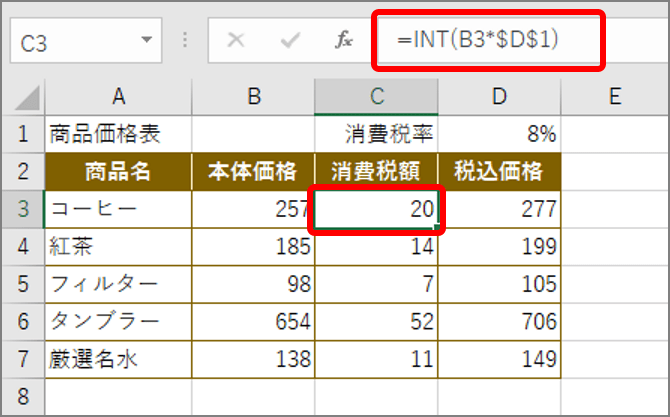The height and width of the screenshot is (417, 670).
Task: Select row 3 header
Action: pyautogui.click(x=23, y=209)
